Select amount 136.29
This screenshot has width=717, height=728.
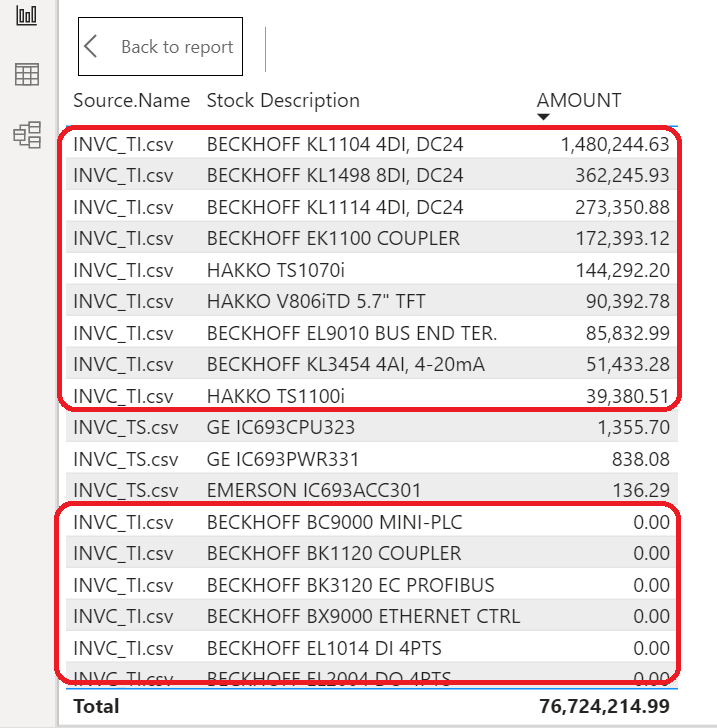click(x=641, y=490)
